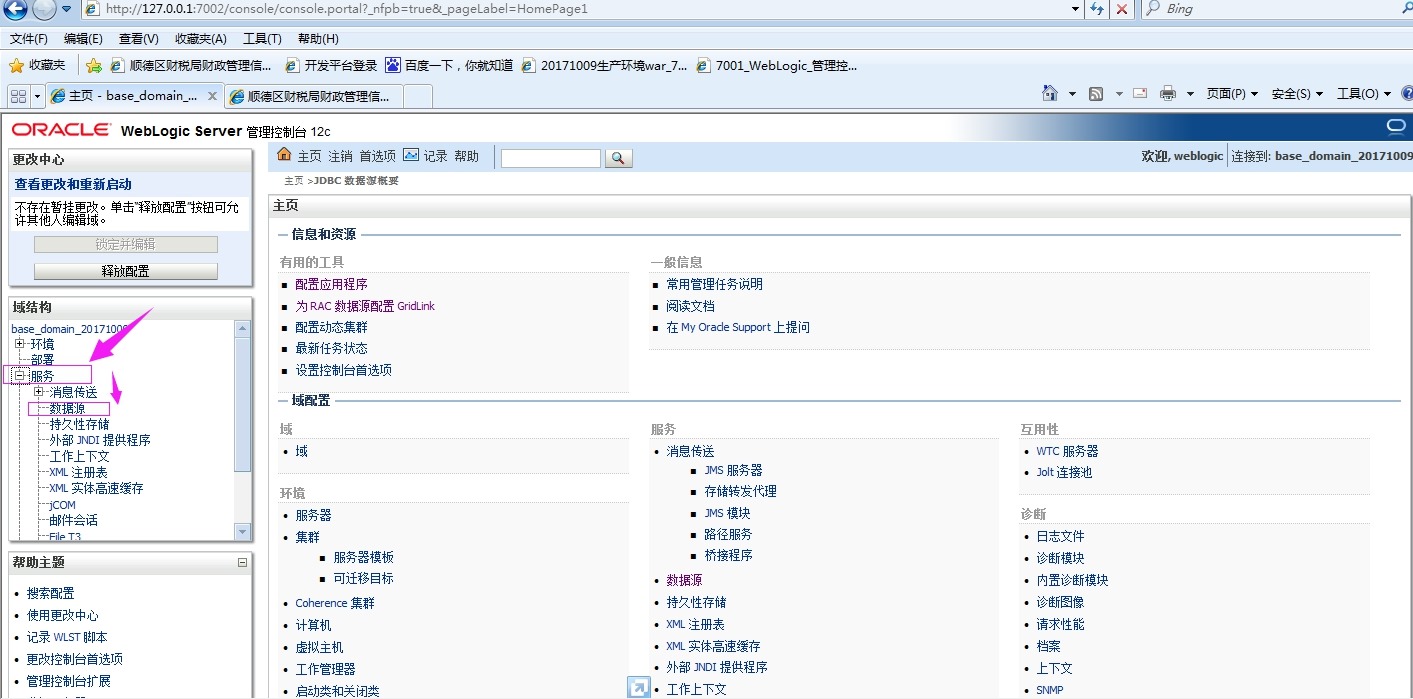Click the WebLogic 主页 house icon

(284, 155)
